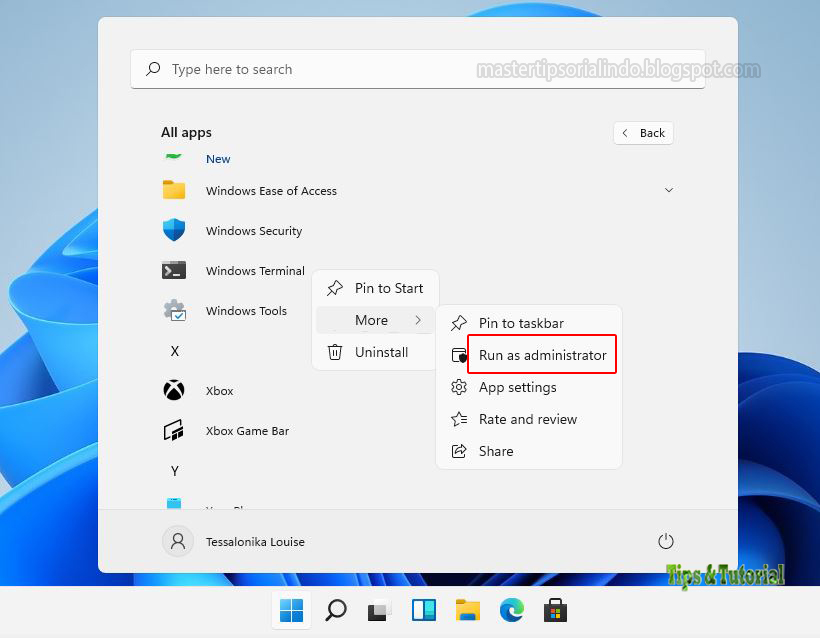820x638 pixels.
Task: Click the Windows Ease of Access folder icon
Action: [174, 190]
